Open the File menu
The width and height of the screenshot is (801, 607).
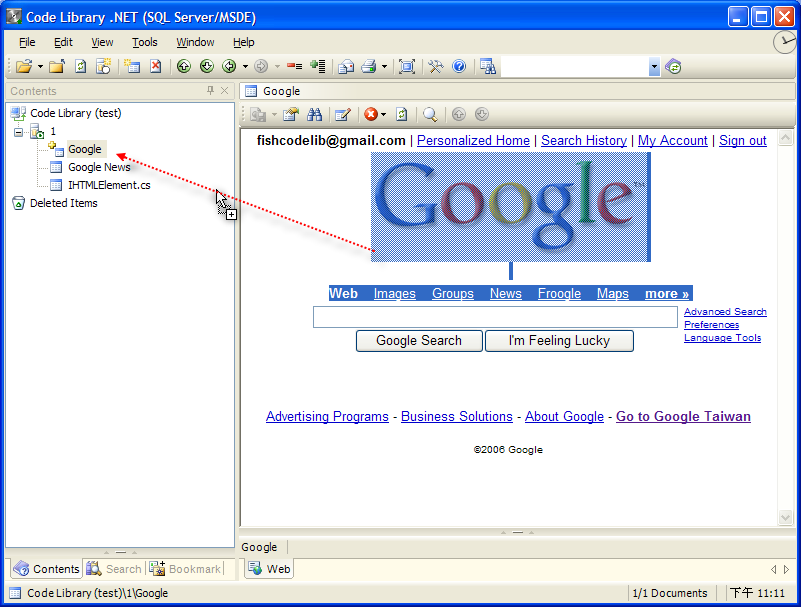click(x=27, y=42)
